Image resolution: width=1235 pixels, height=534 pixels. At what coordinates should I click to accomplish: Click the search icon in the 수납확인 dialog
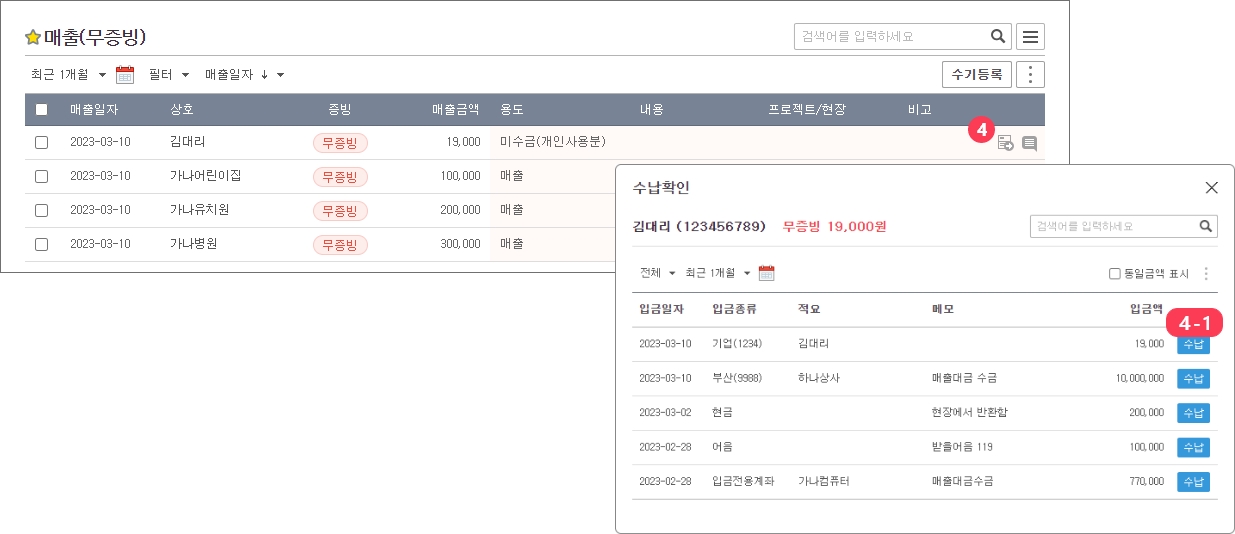(x=1206, y=226)
